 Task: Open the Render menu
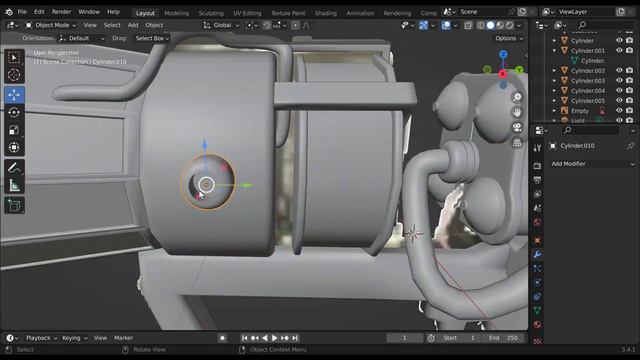click(x=61, y=12)
